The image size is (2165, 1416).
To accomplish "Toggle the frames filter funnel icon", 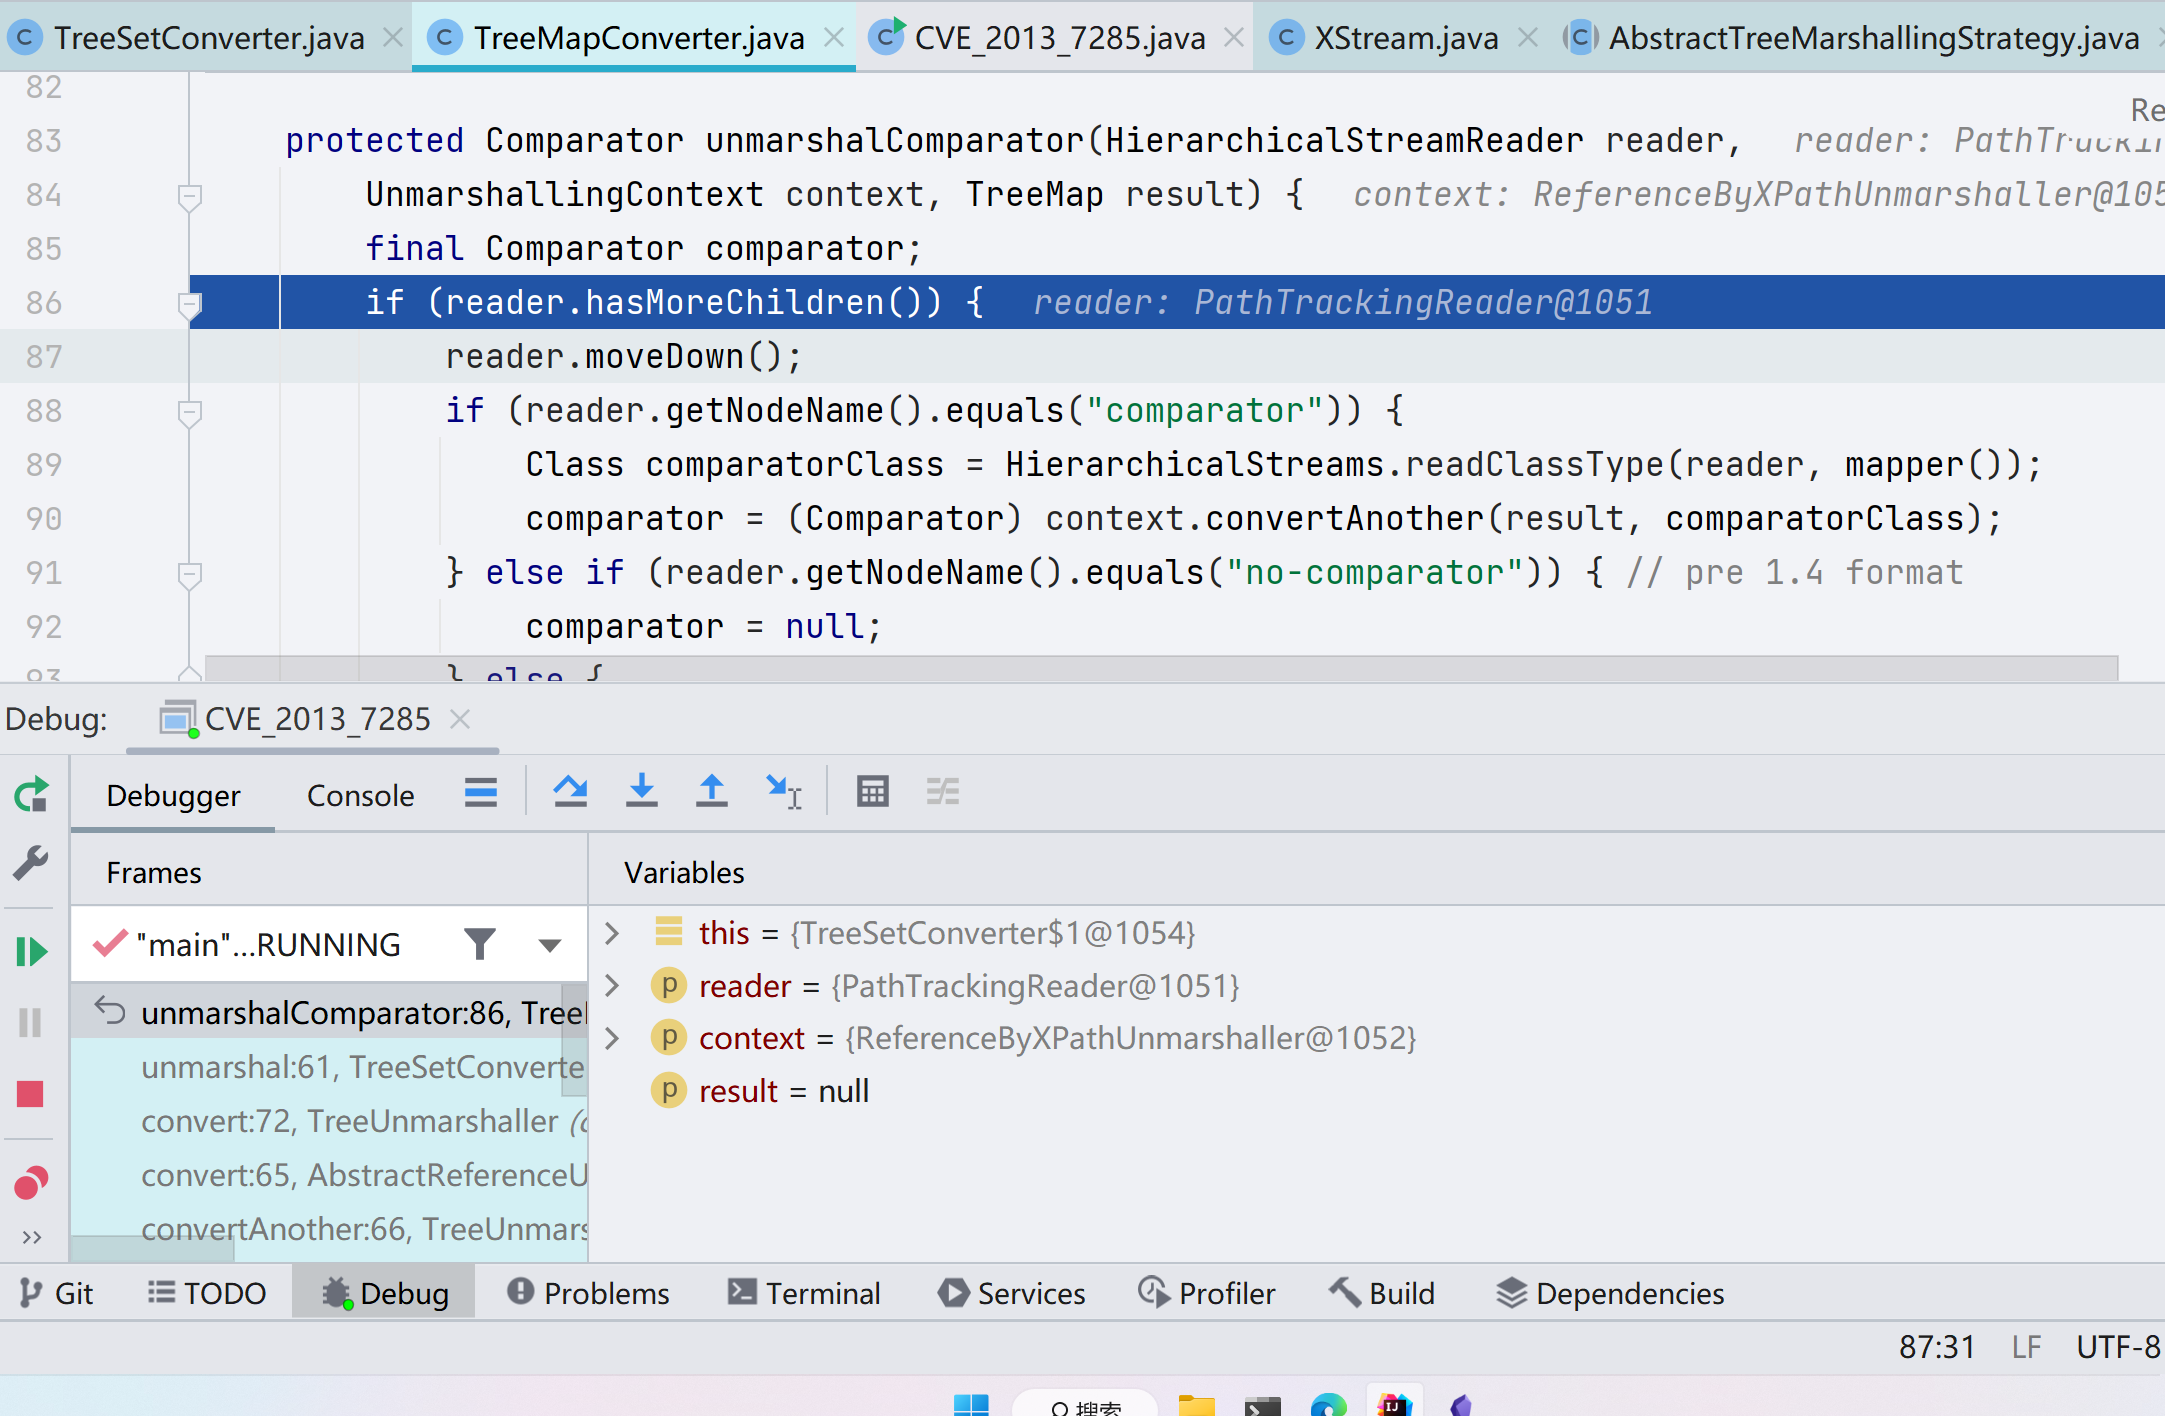I will click(480, 944).
